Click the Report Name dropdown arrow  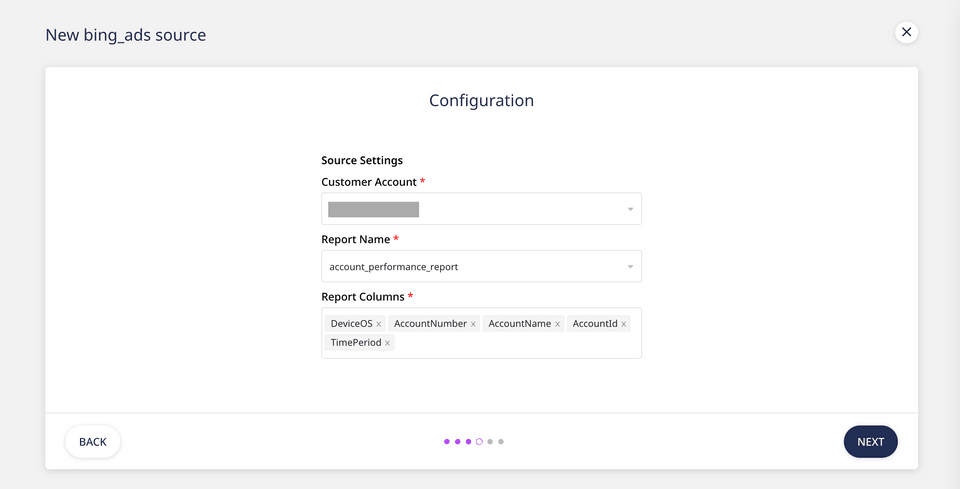(x=630, y=267)
